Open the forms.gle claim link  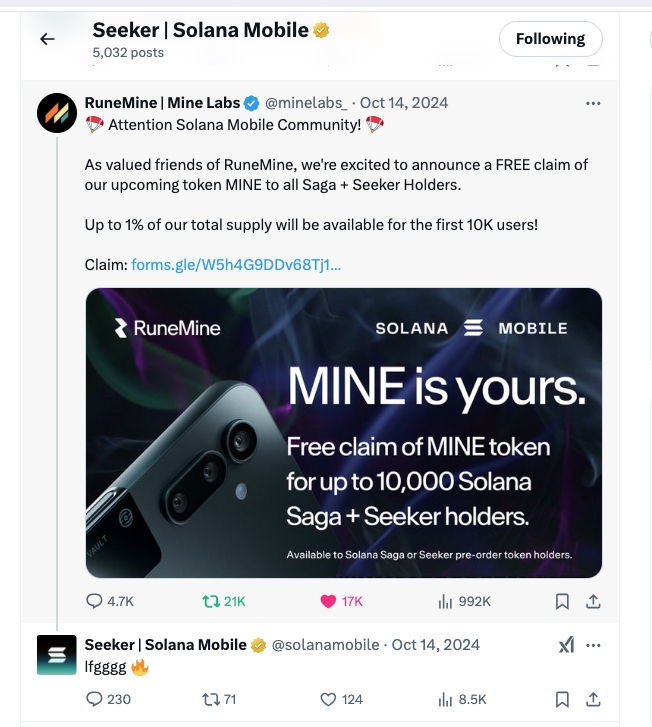point(236,265)
